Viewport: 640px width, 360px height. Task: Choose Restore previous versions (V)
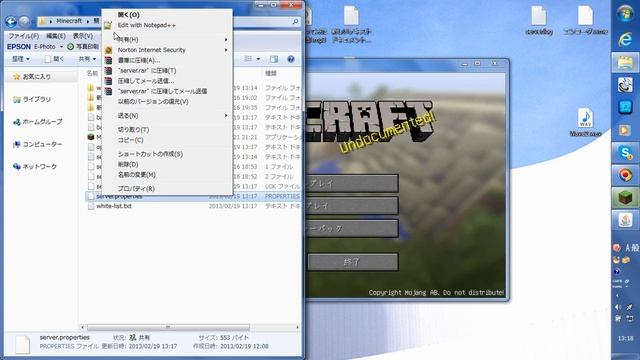167,102
